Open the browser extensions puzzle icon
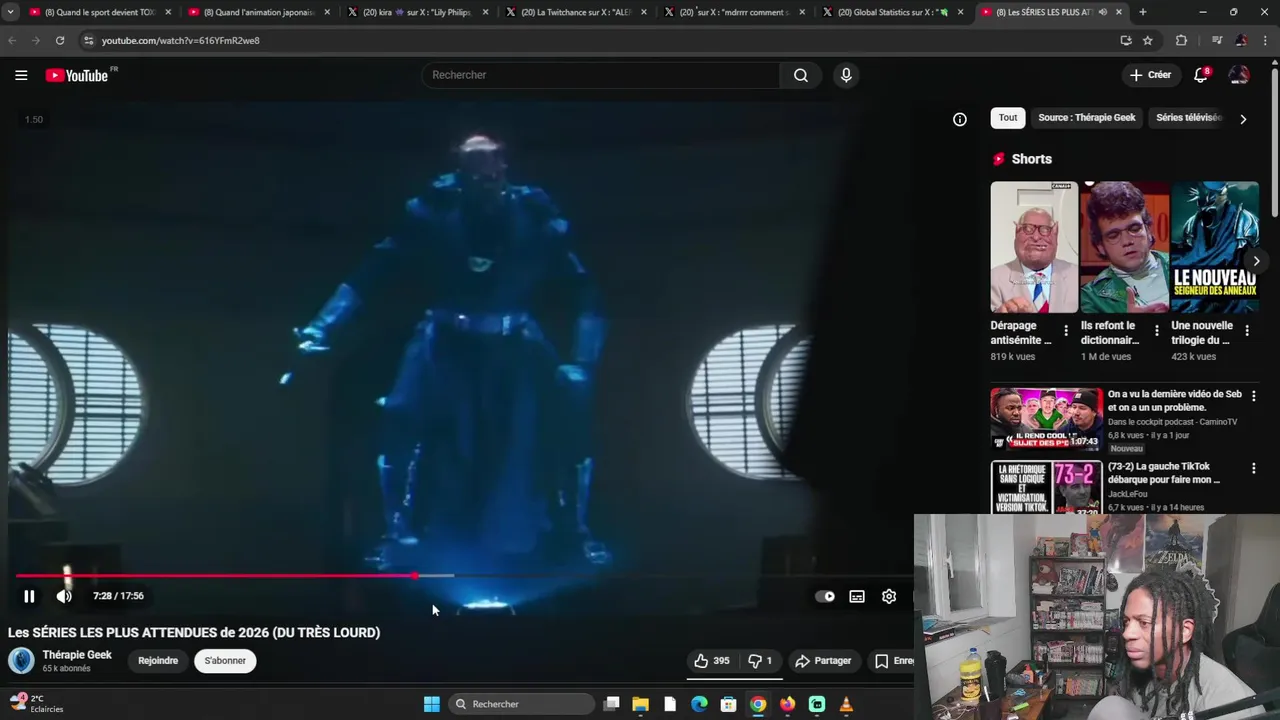 click(x=1181, y=40)
